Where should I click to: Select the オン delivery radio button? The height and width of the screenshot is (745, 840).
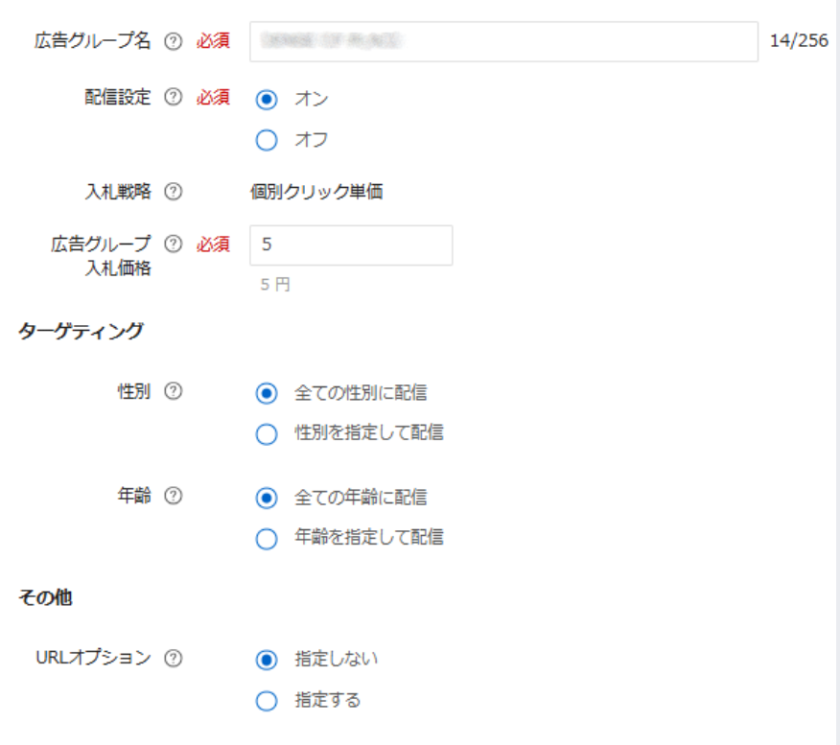click(266, 99)
